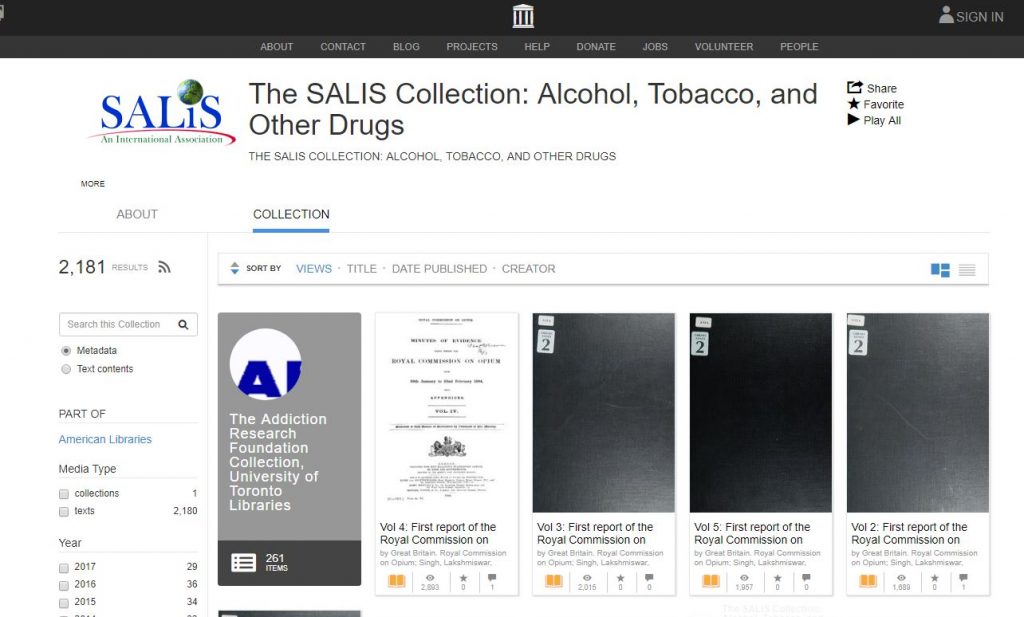Open the Vol 2 First report title link
The width and height of the screenshot is (1024, 617).
pos(909,533)
